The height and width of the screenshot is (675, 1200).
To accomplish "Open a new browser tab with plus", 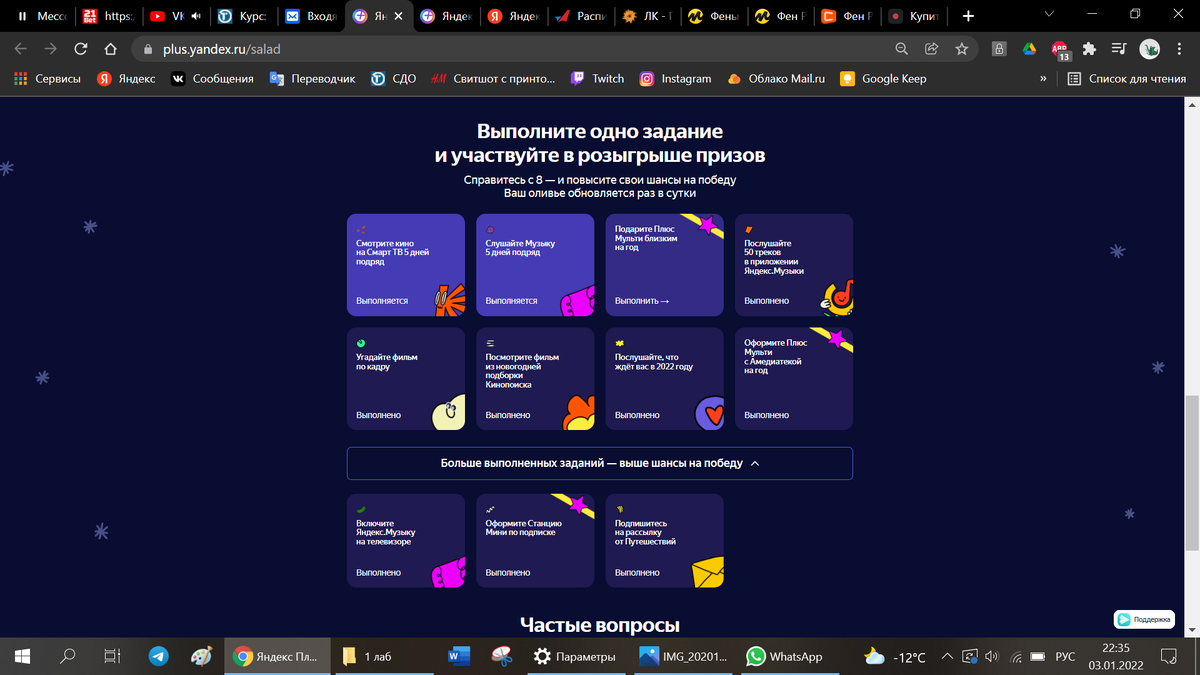I will click(x=967, y=16).
